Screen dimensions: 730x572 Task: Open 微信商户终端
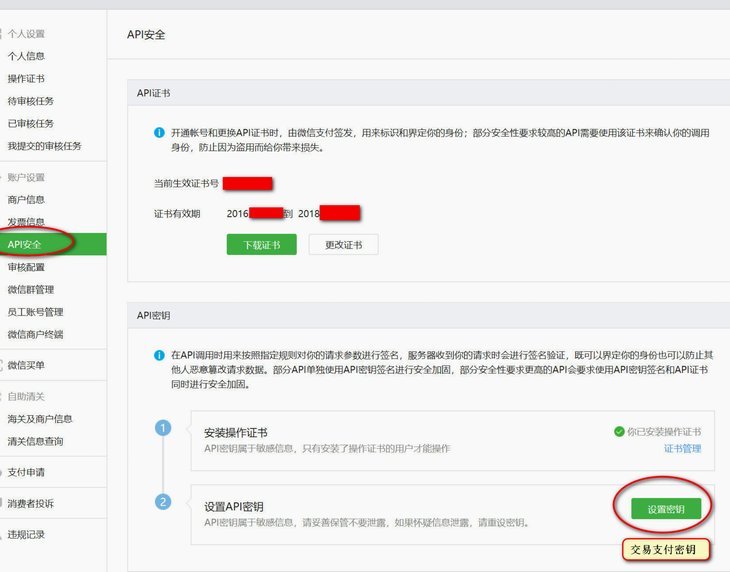pyautogui.click(x=35, y=334)
